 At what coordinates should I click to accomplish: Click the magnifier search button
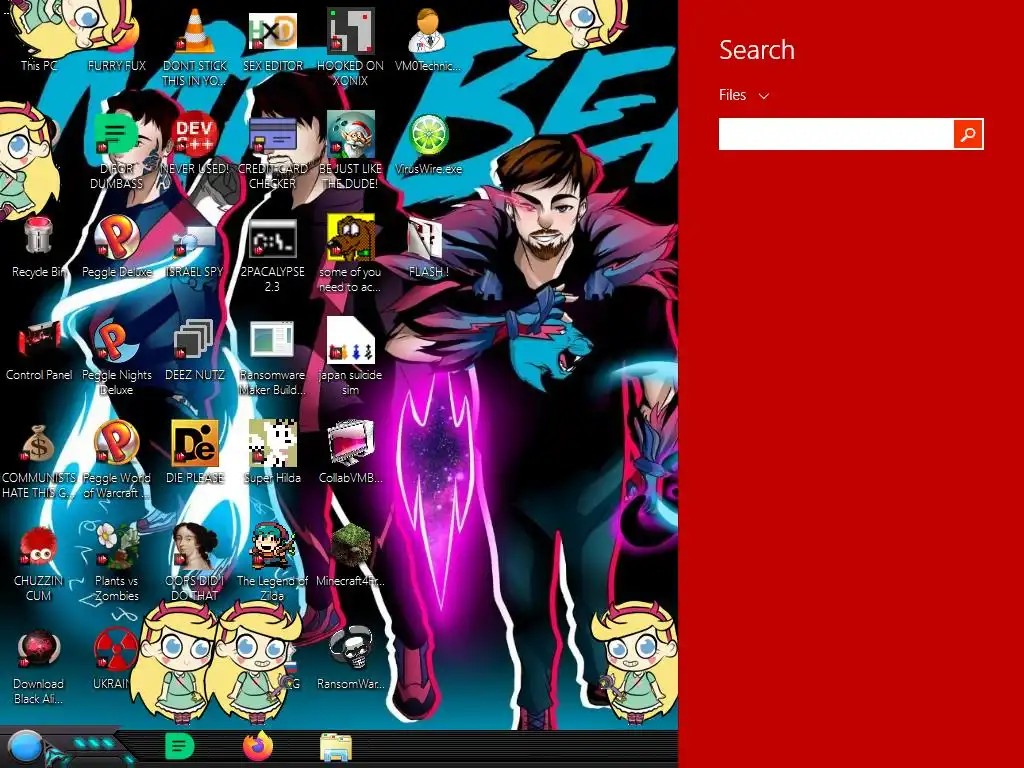pos(968,134)
